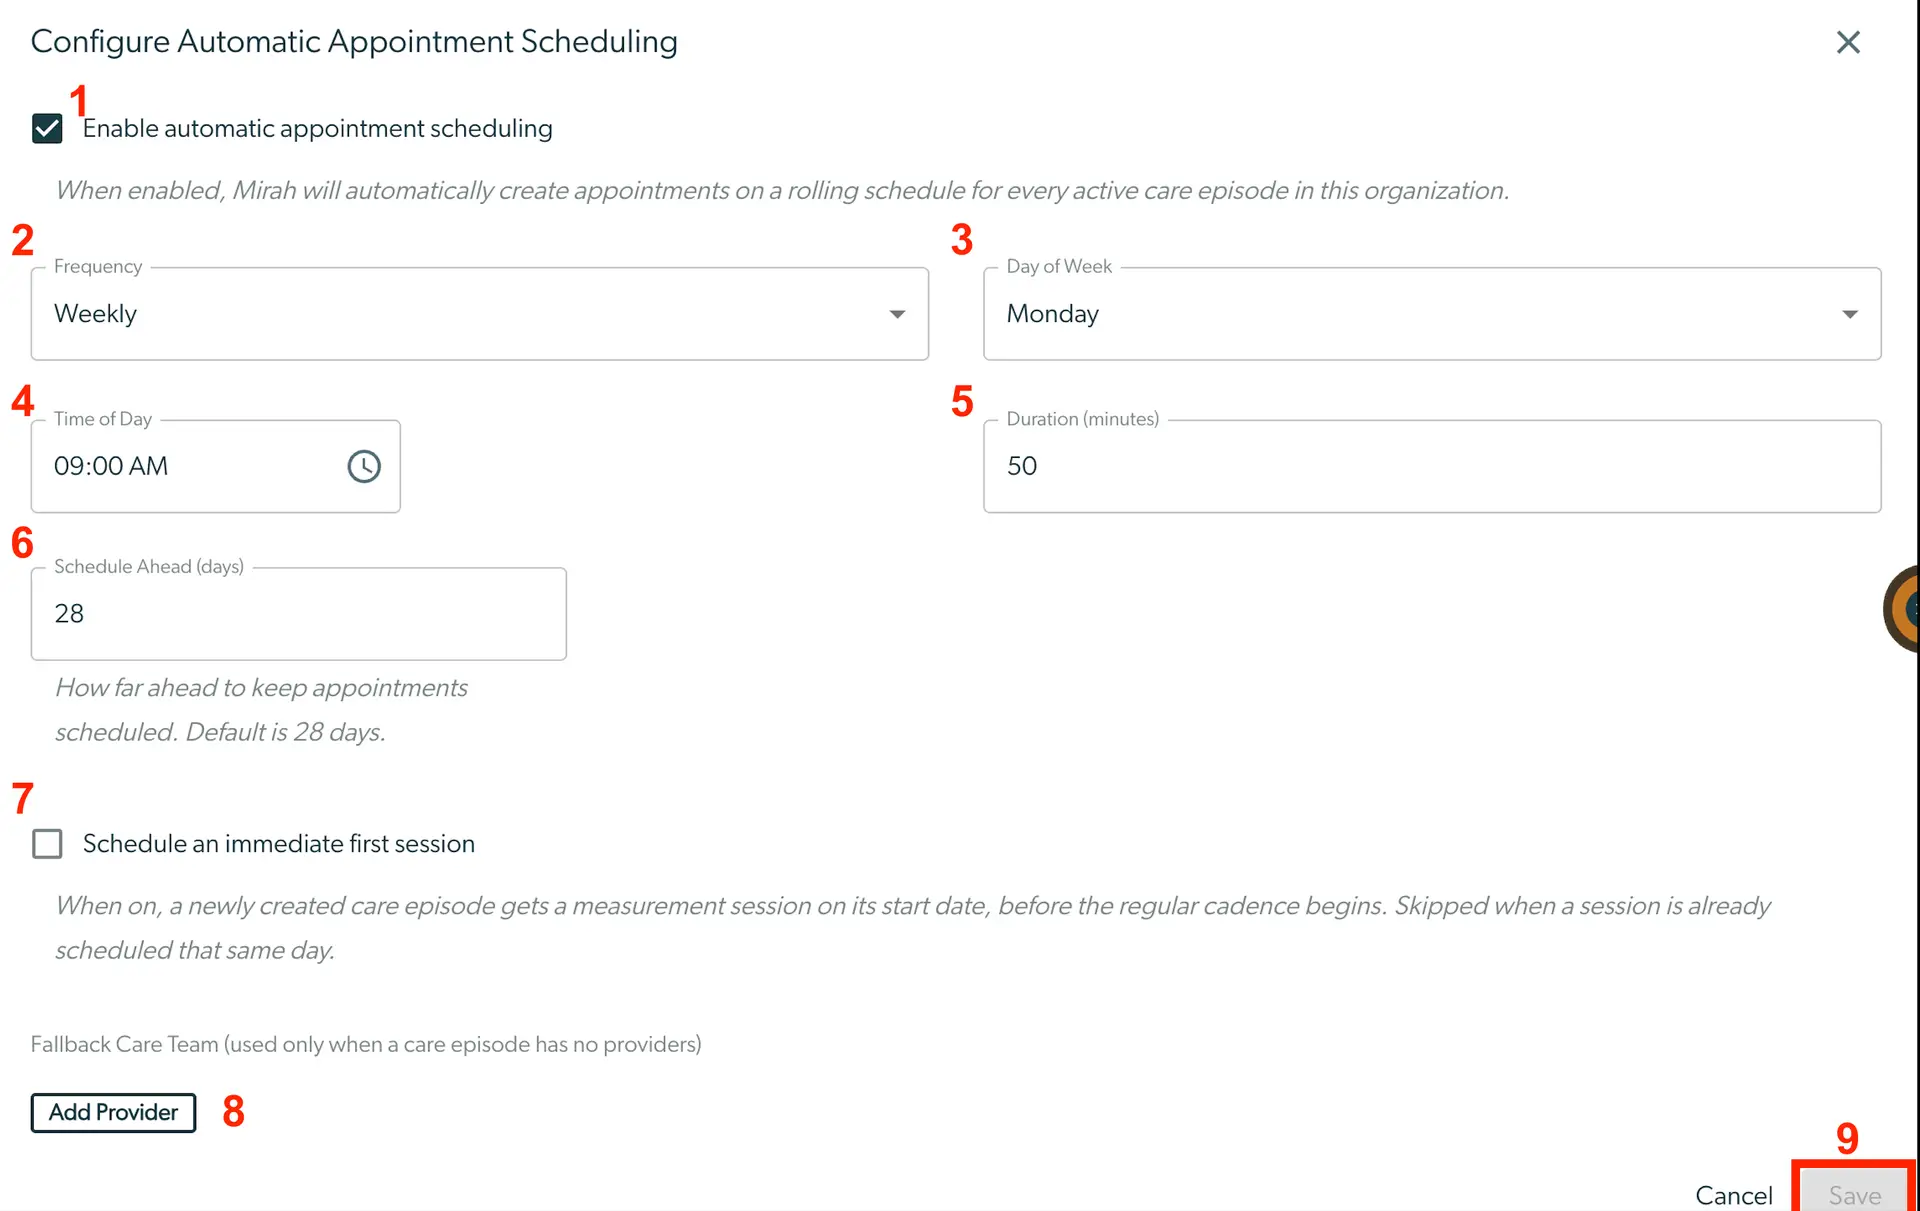The image size is (1920, 1211).
Task: Cancel the configuration changes
Action: tap(1734, 1195)
